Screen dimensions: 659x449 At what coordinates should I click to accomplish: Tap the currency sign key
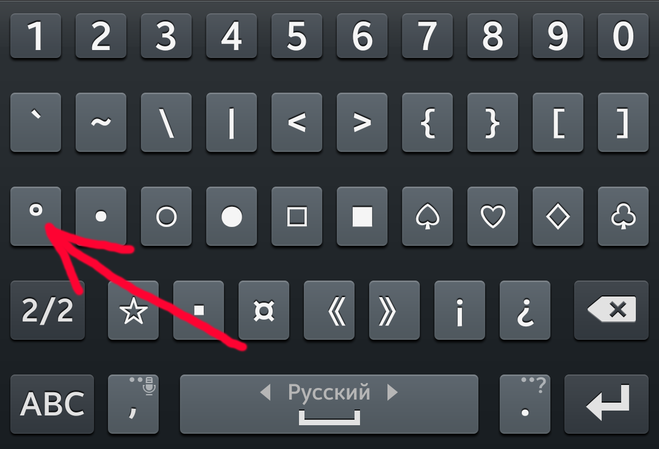[264, 310]
